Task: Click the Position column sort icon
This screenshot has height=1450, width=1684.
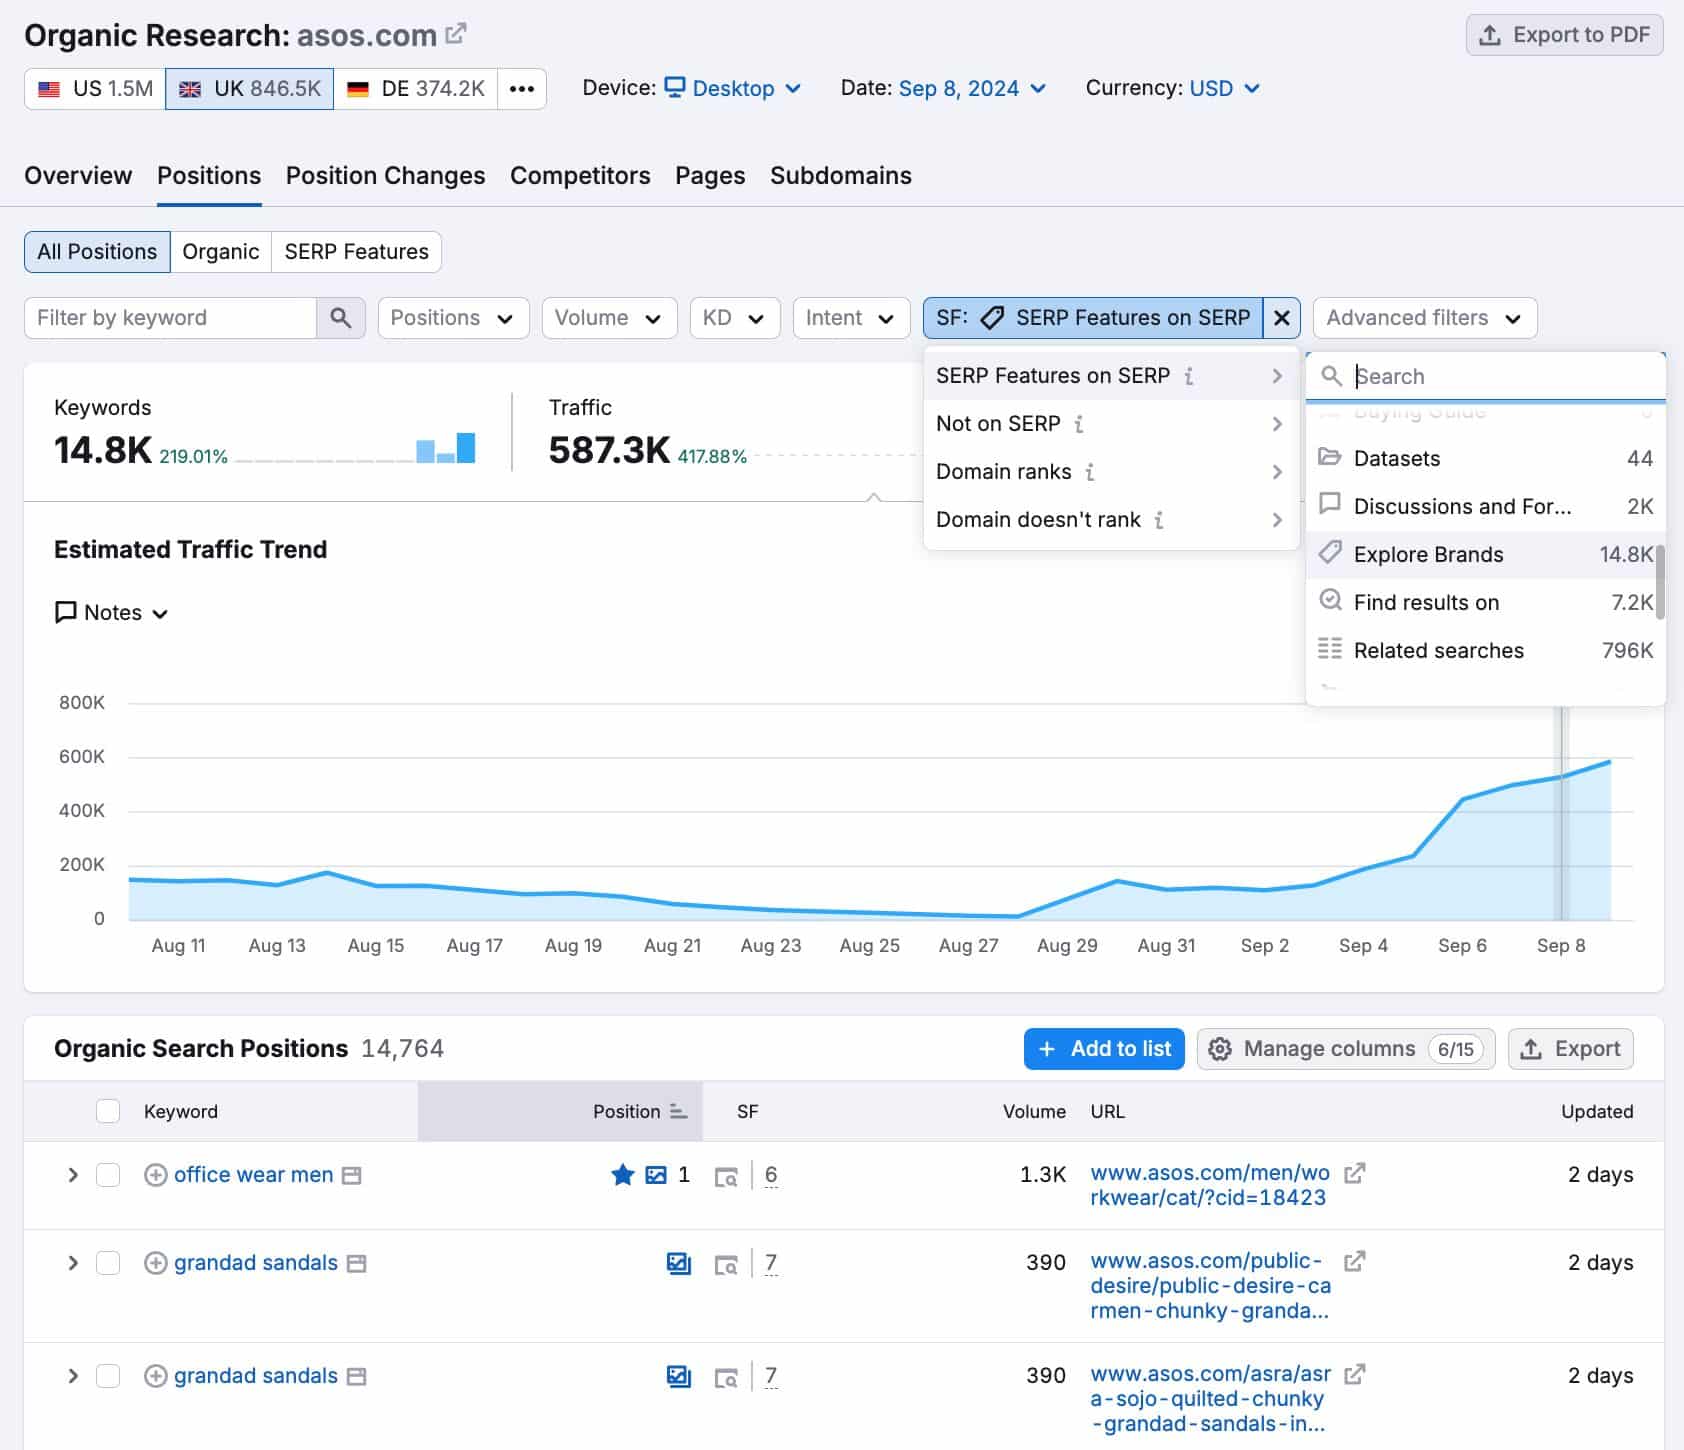Action: (x=679, y=1111)
